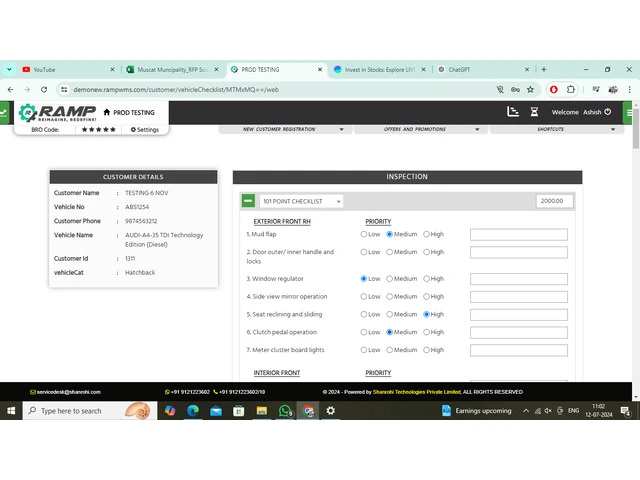Screen dimensions: 640x480
Task: Open the hourglass icon in header
Action: 534,112
